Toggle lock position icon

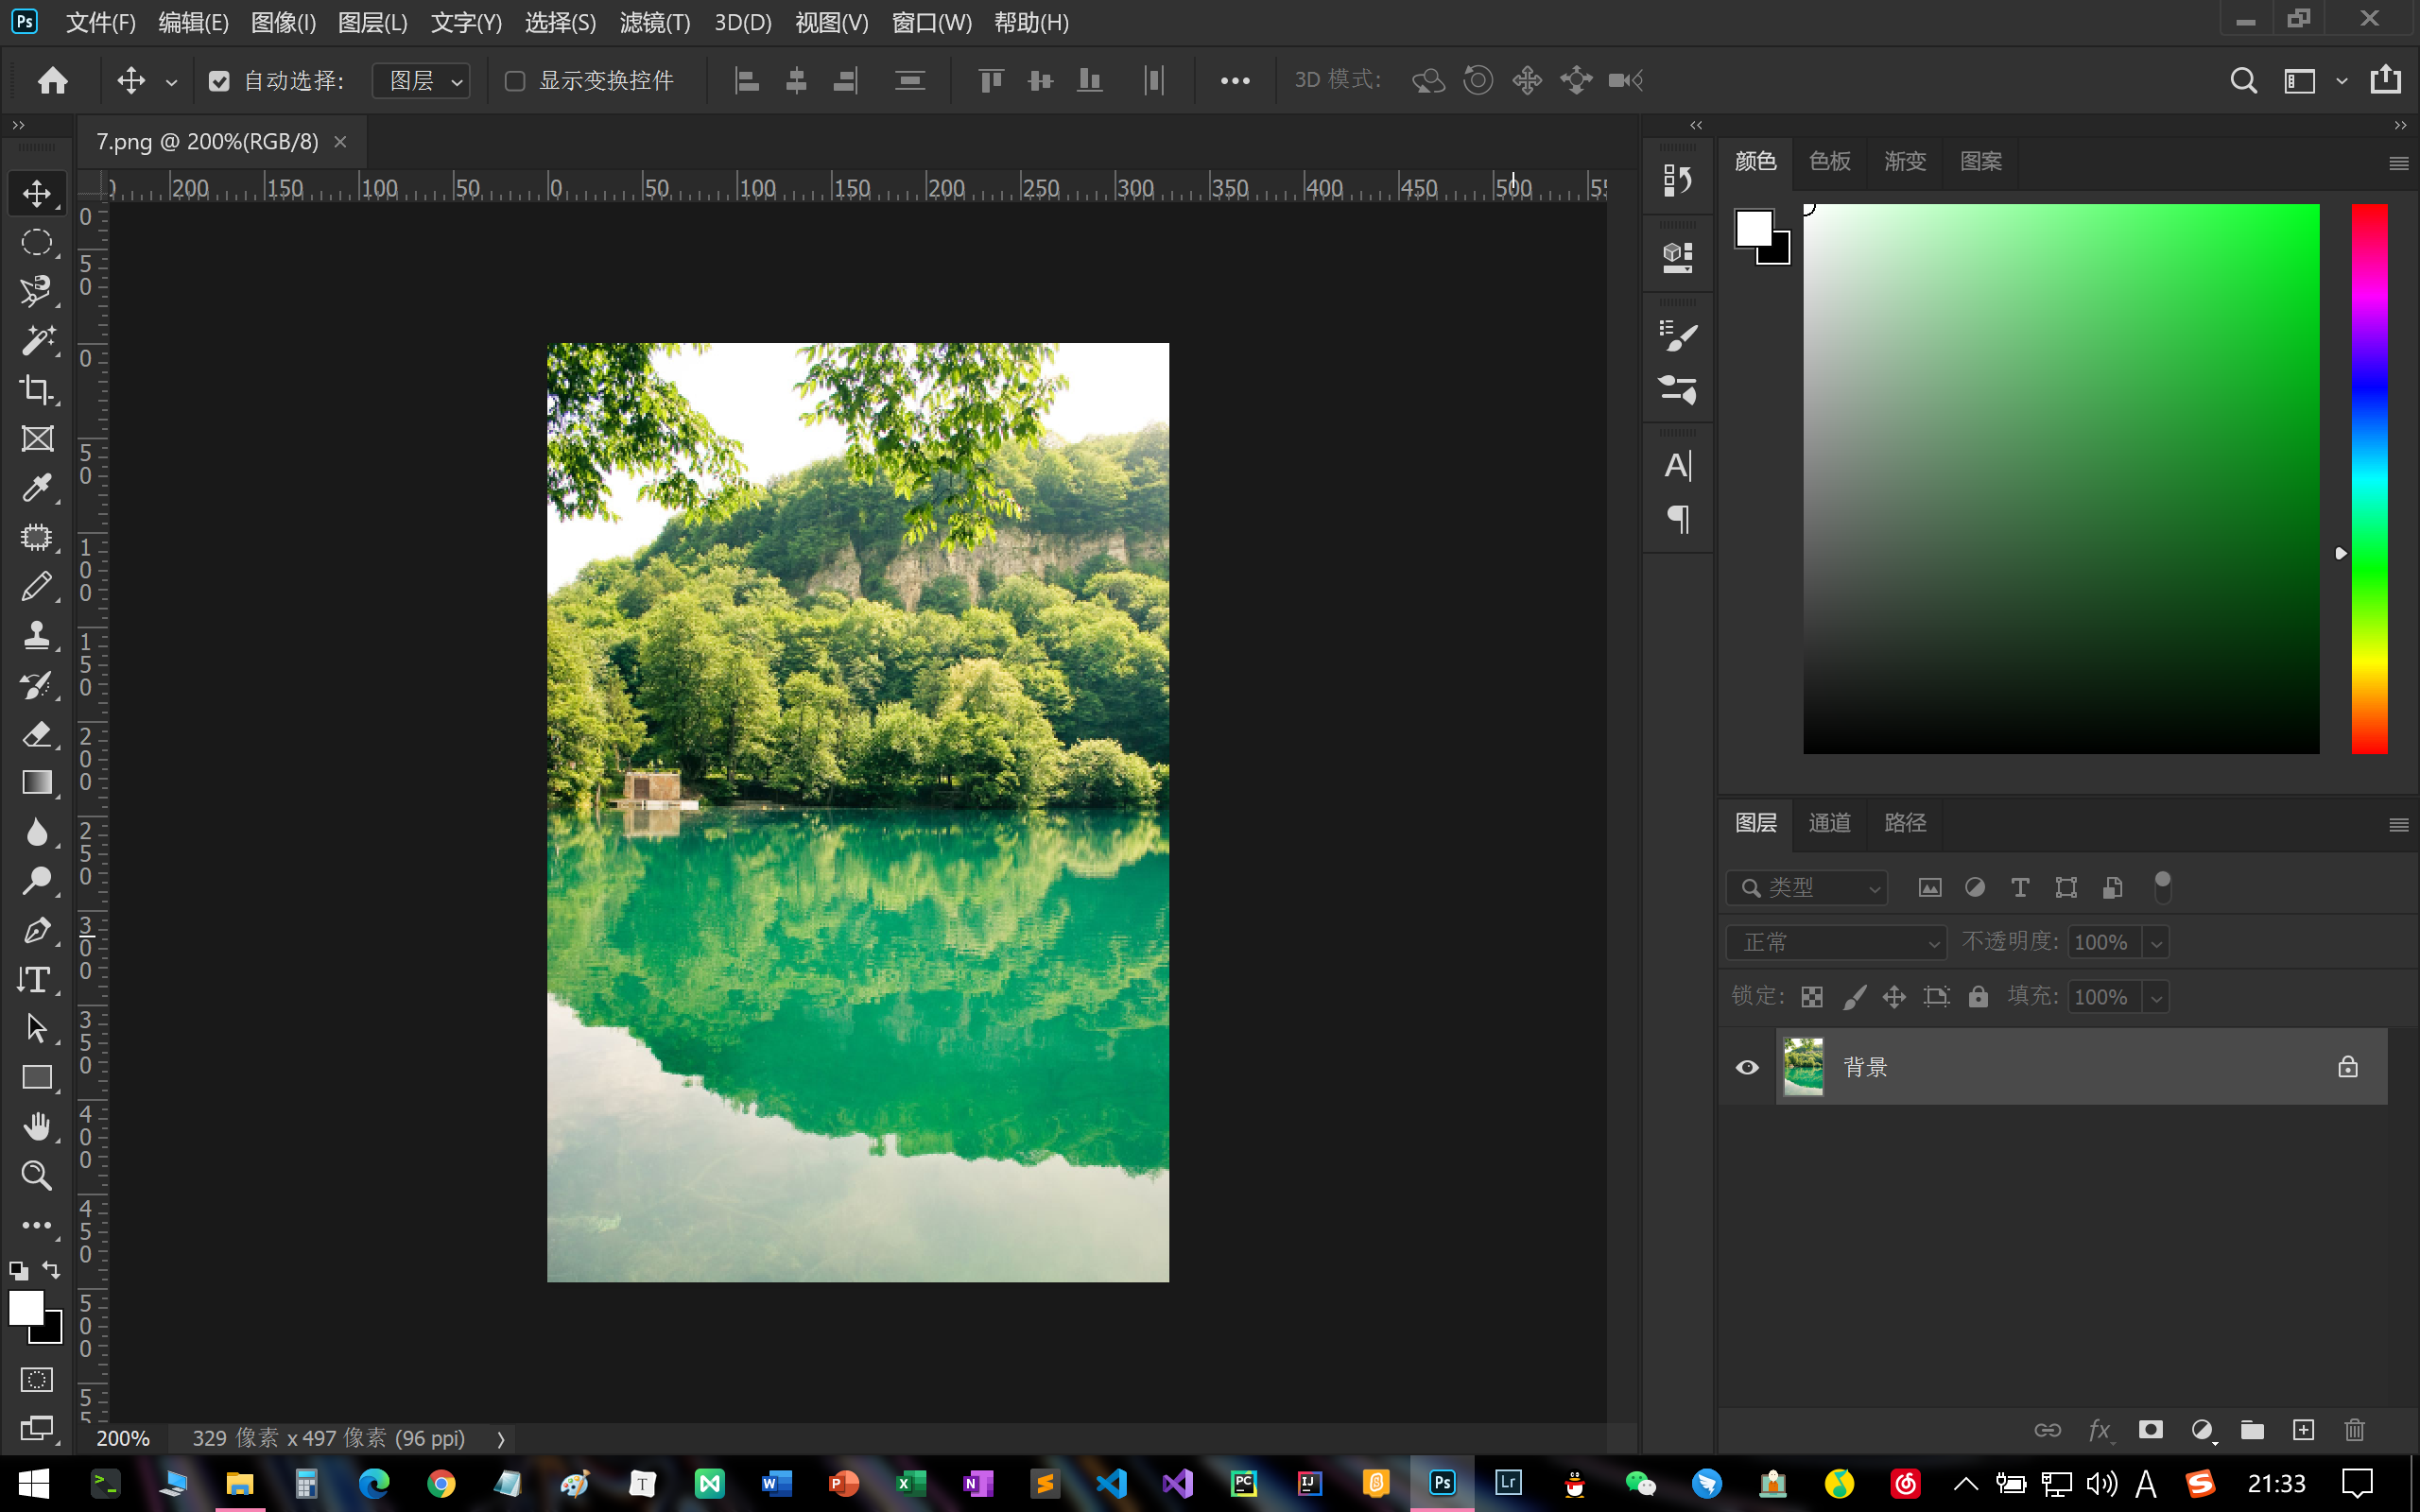click(1894, 997)
